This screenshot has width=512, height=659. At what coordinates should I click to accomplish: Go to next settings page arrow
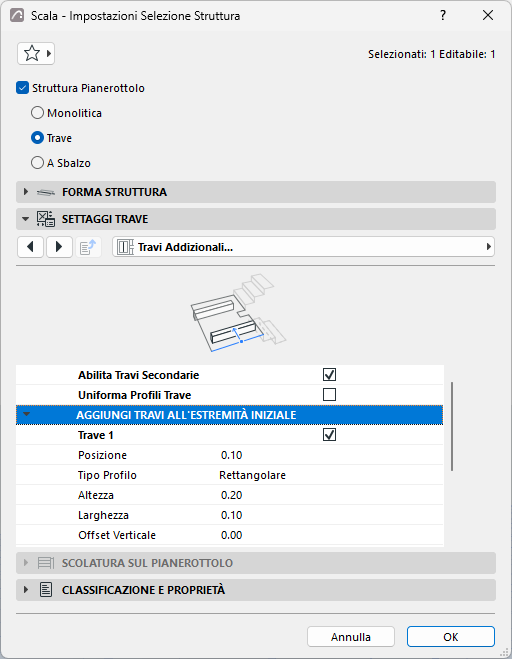pyautogui.click(x=59, y=247)
